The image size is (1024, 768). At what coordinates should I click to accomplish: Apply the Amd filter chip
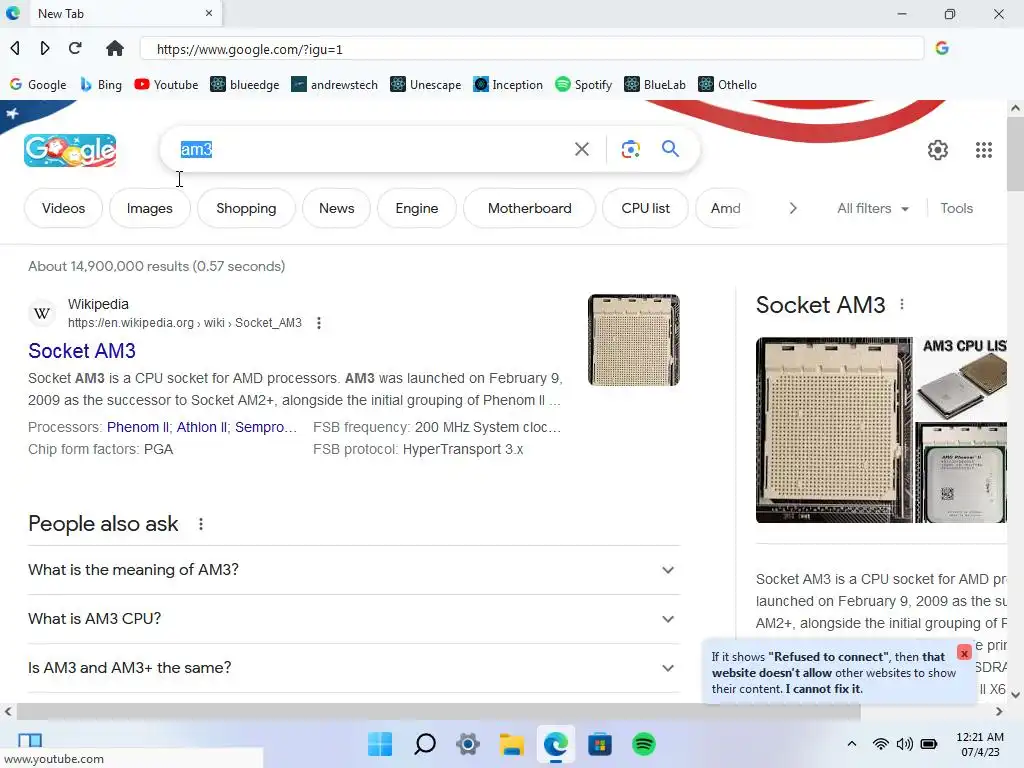[726, 208]
